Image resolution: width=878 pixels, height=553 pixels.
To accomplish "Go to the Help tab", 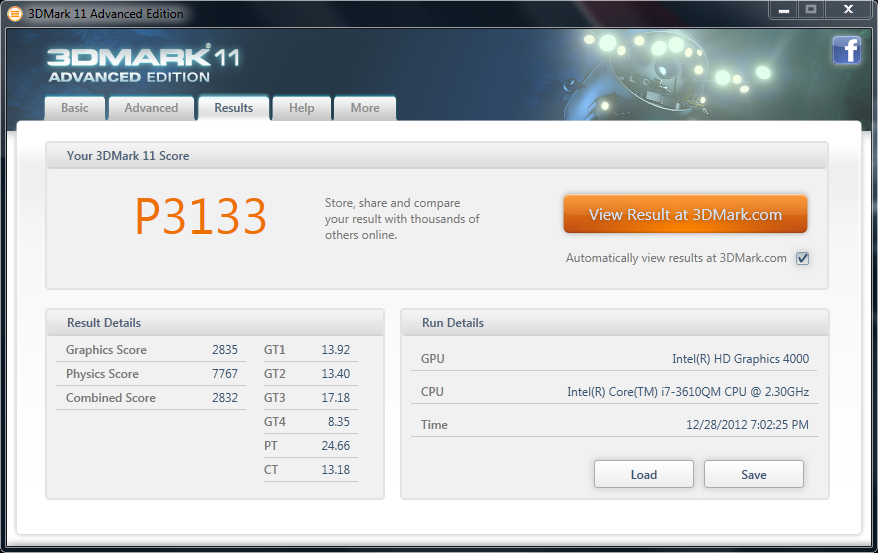I will coord(301,108).
